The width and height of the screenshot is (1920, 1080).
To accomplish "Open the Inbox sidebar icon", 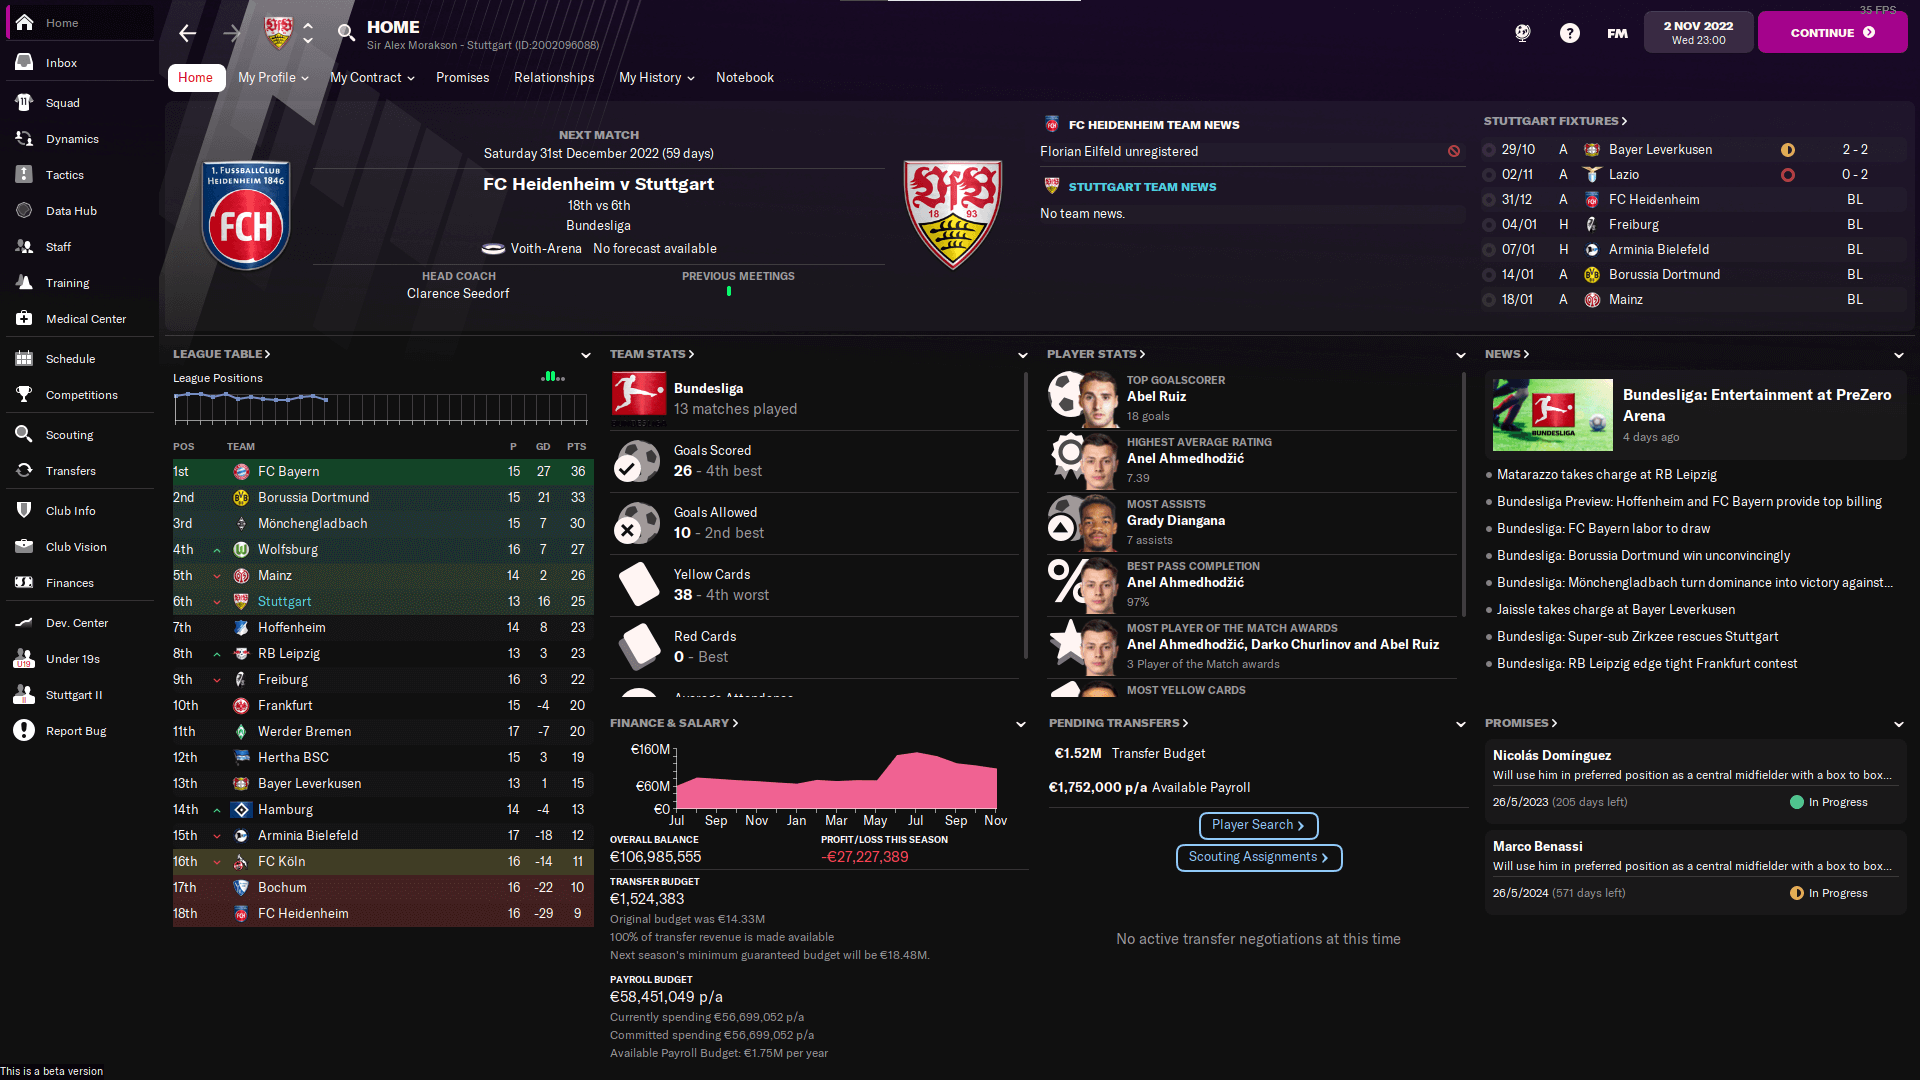I will (25, 63).
